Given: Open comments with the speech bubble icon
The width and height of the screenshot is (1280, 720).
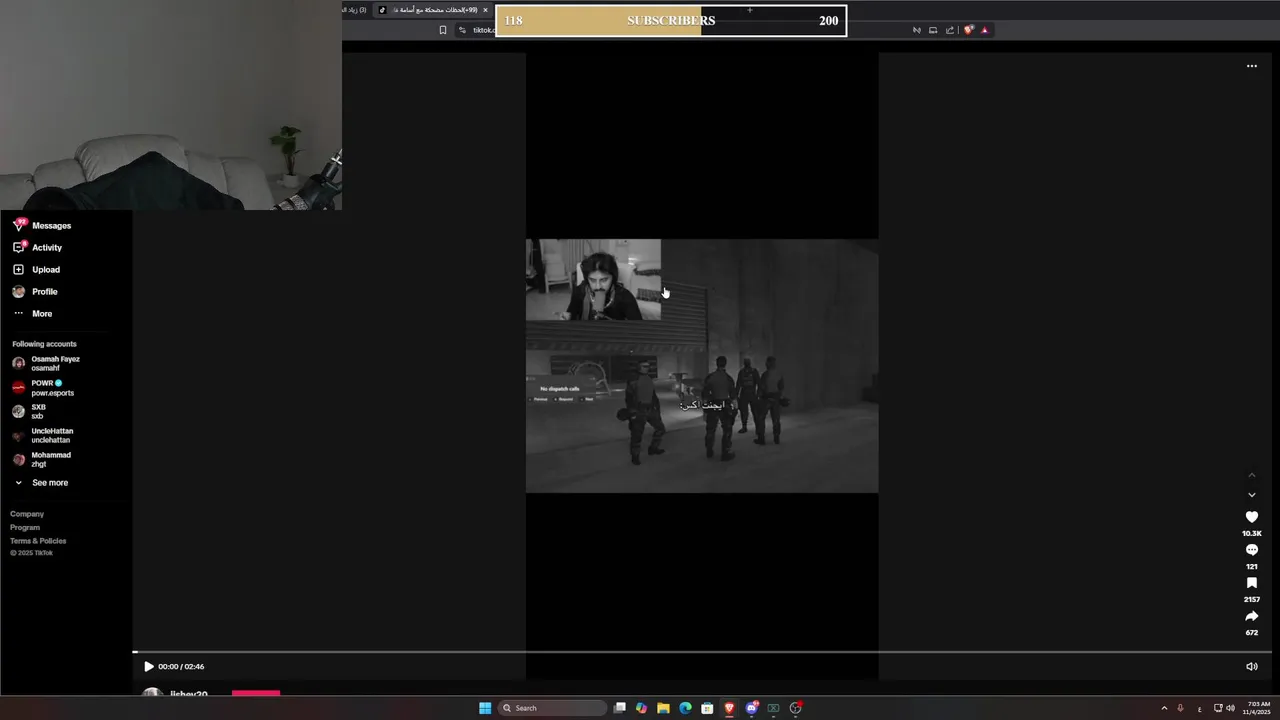Looking at the screenshot, I should (1251, 550).
